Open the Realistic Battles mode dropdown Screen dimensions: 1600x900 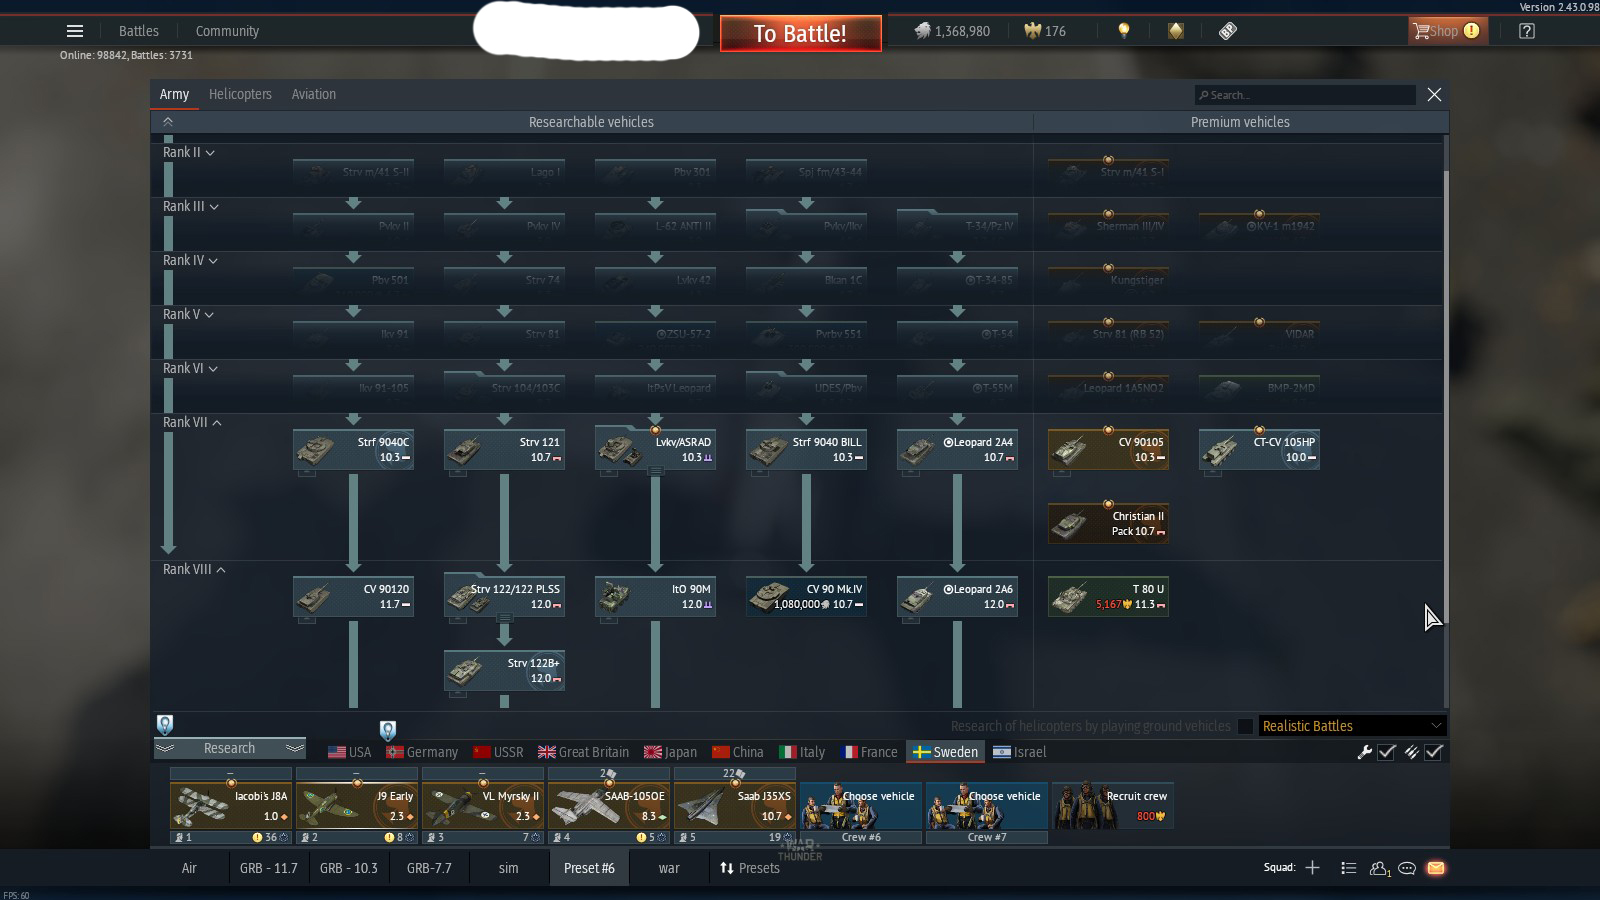pos(1351,726)
